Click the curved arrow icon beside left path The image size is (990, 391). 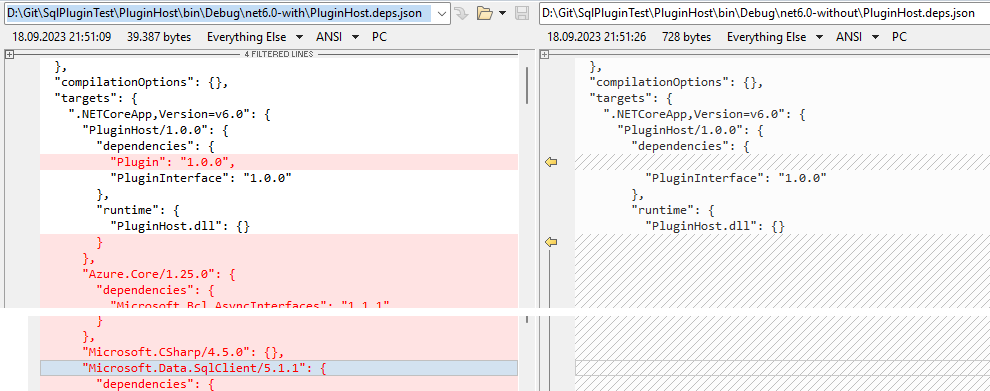[x=462, y=13]
